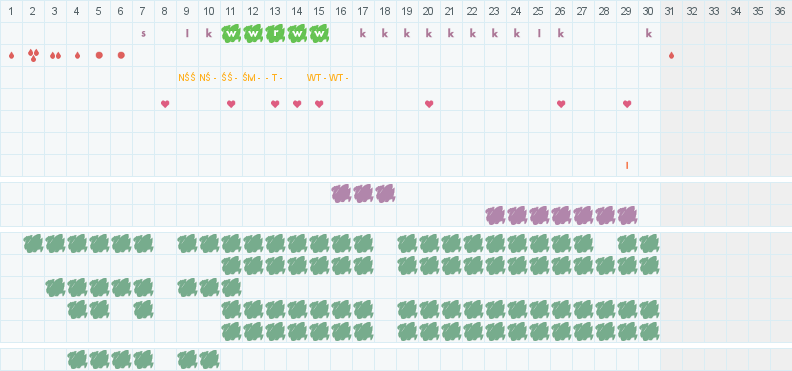Image resolution: width=792 pixels, height=371 pixels.
Task: Select the purple 'l' mark on day 25
Action: (x=539, y=33)
